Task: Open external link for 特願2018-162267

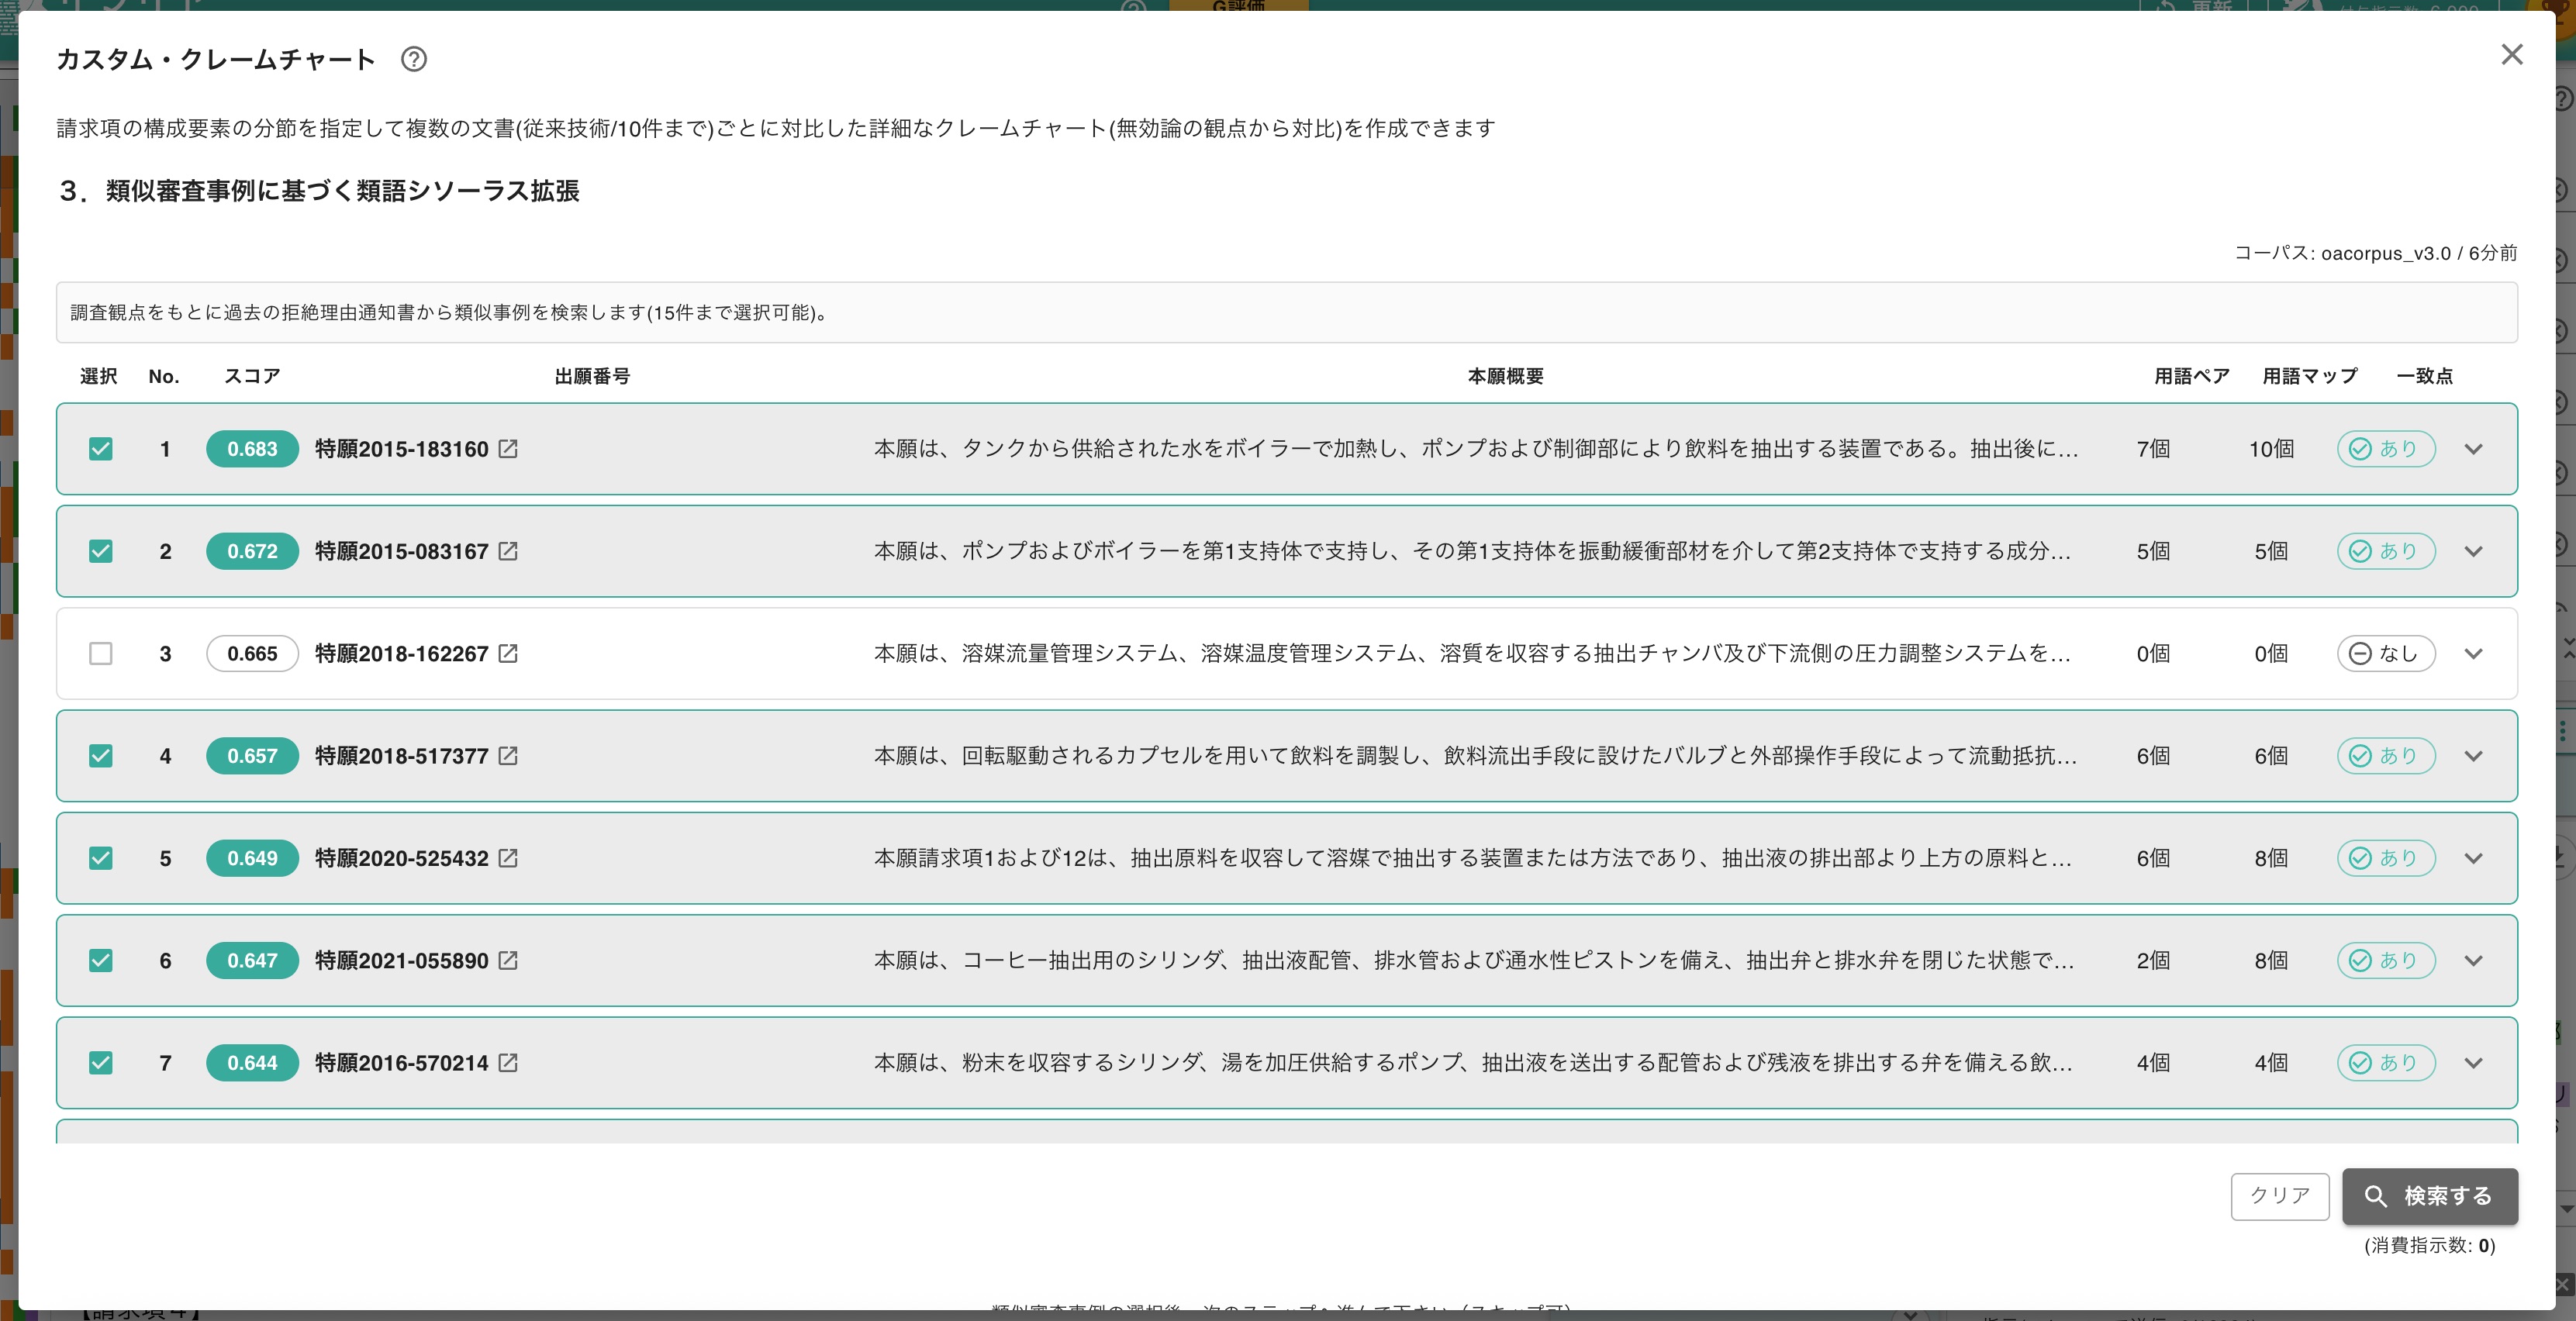Action: click(508, 654)
